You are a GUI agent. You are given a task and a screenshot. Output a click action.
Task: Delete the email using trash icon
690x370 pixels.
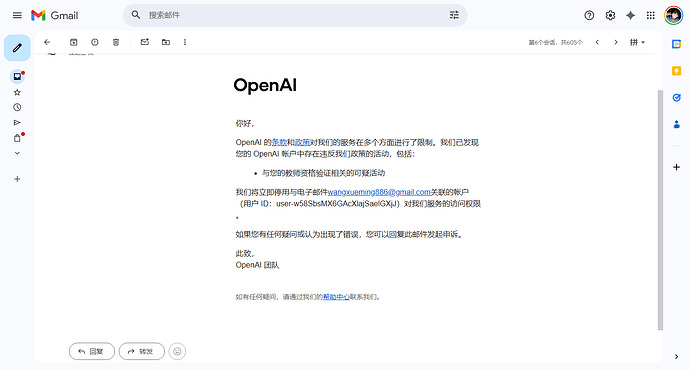[116, 42]
